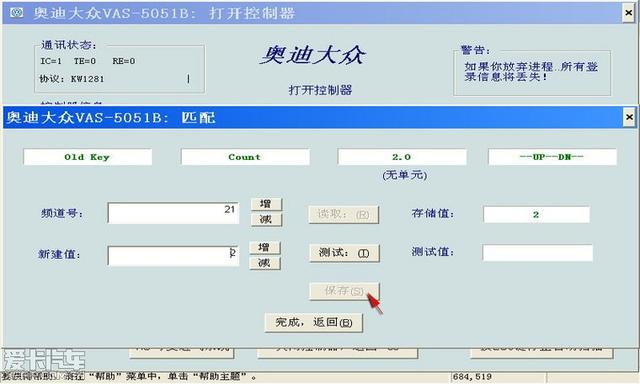Click the 减 button beside 频道号
This screenshot has height=384, width=640.
click(266, 220)
